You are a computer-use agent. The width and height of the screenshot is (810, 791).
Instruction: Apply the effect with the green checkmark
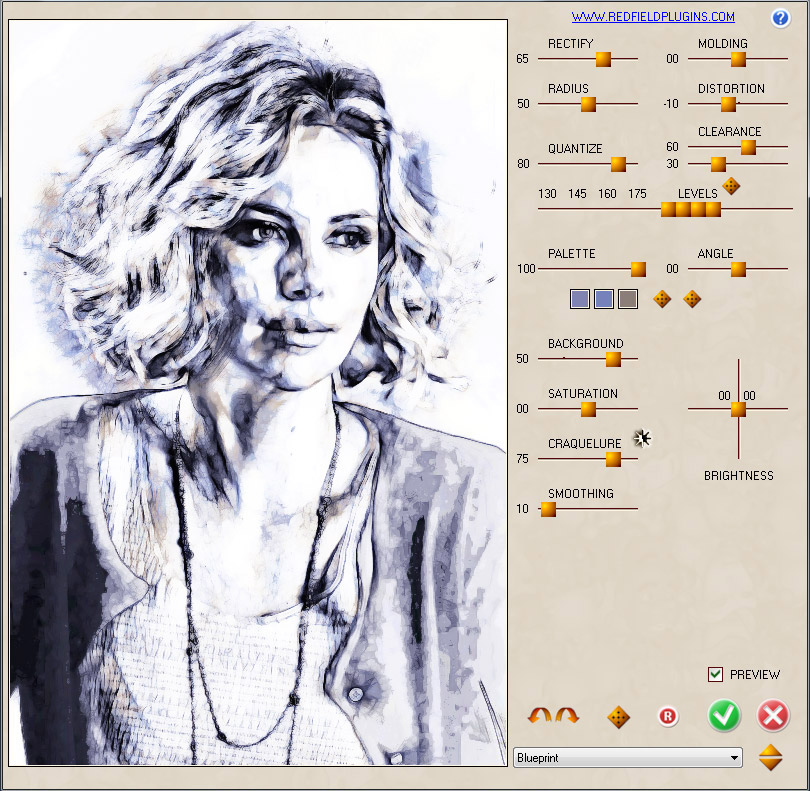(x=724, y=716)
